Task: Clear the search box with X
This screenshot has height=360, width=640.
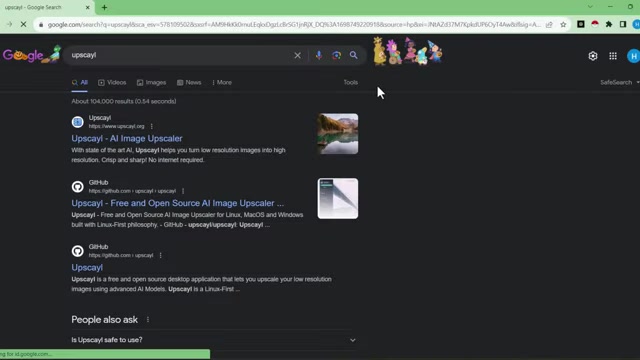Action: (298, 55)
